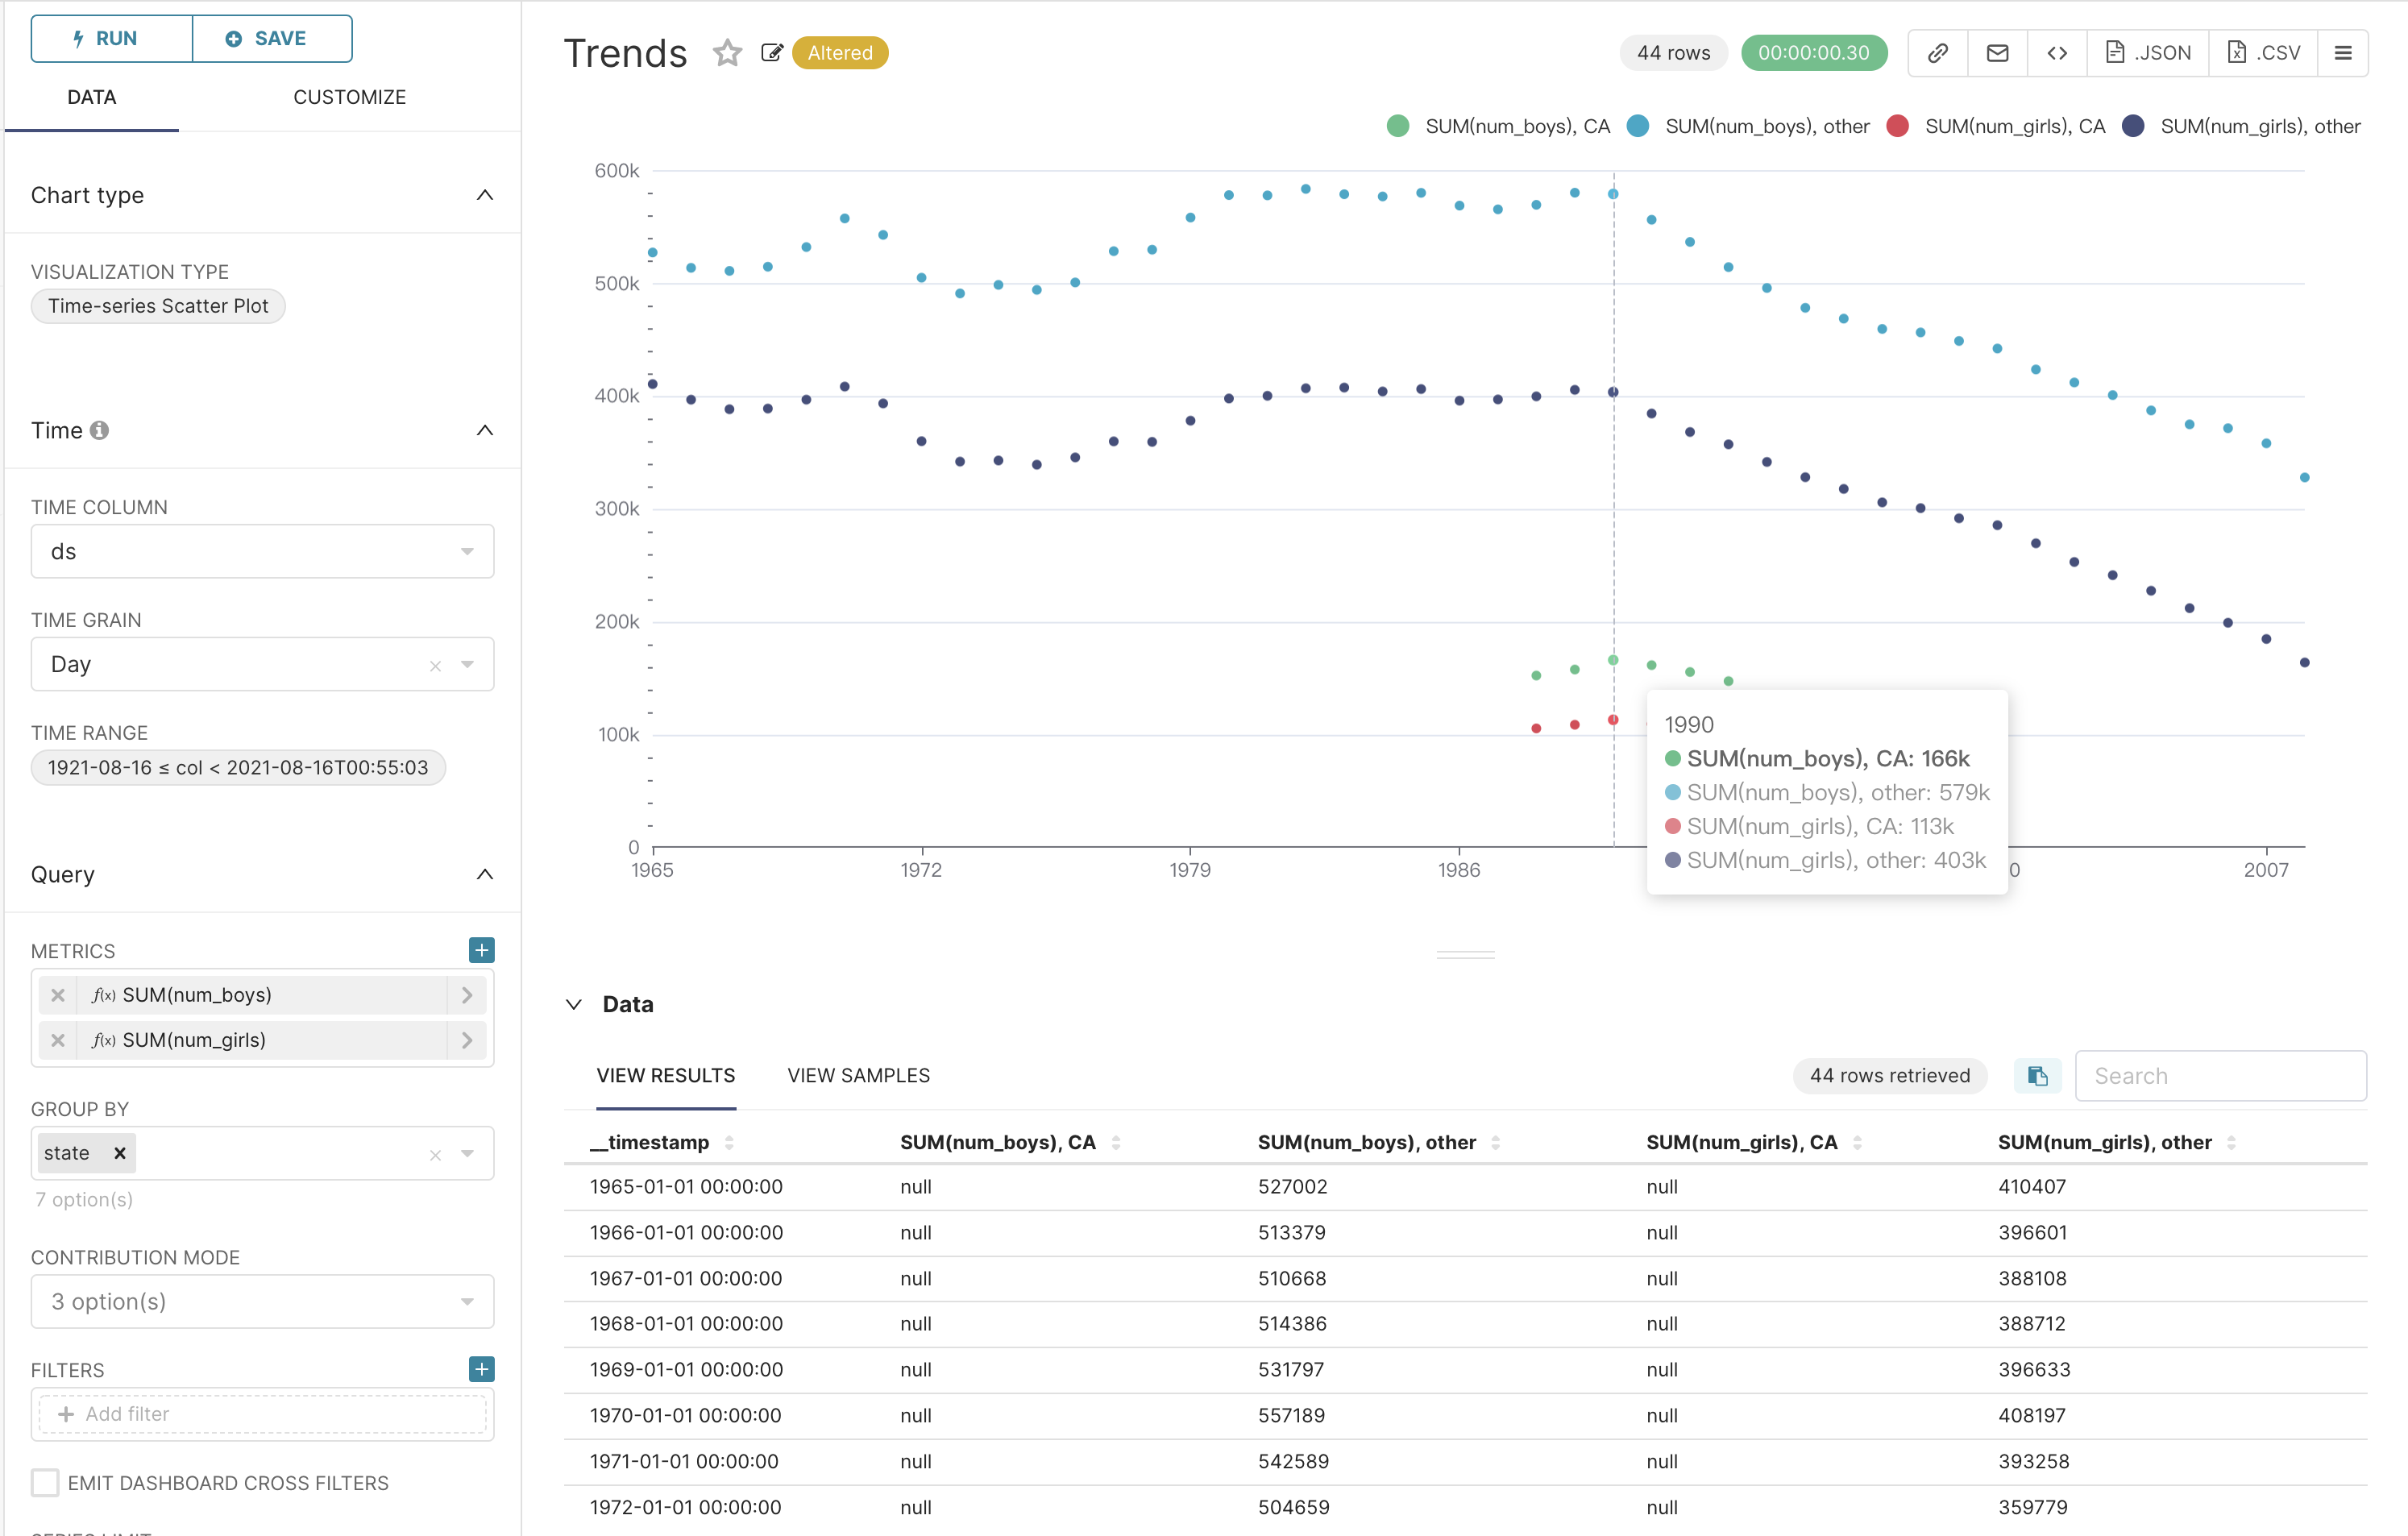The image size is (2408, 1536).
Task: Click the results Search field
Action: click(2220, 1075)
